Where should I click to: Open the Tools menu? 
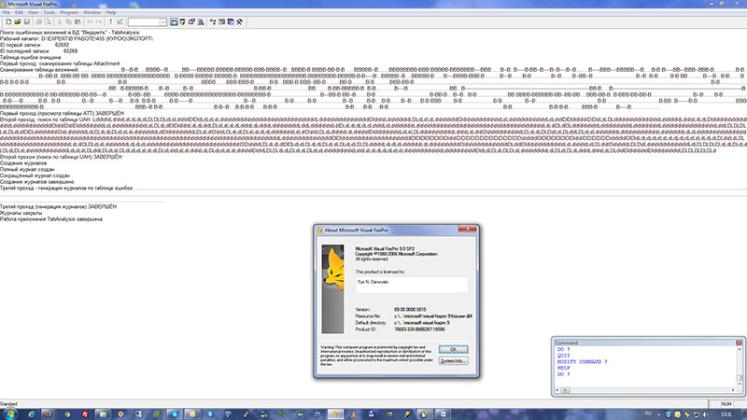tap(49, 12)
